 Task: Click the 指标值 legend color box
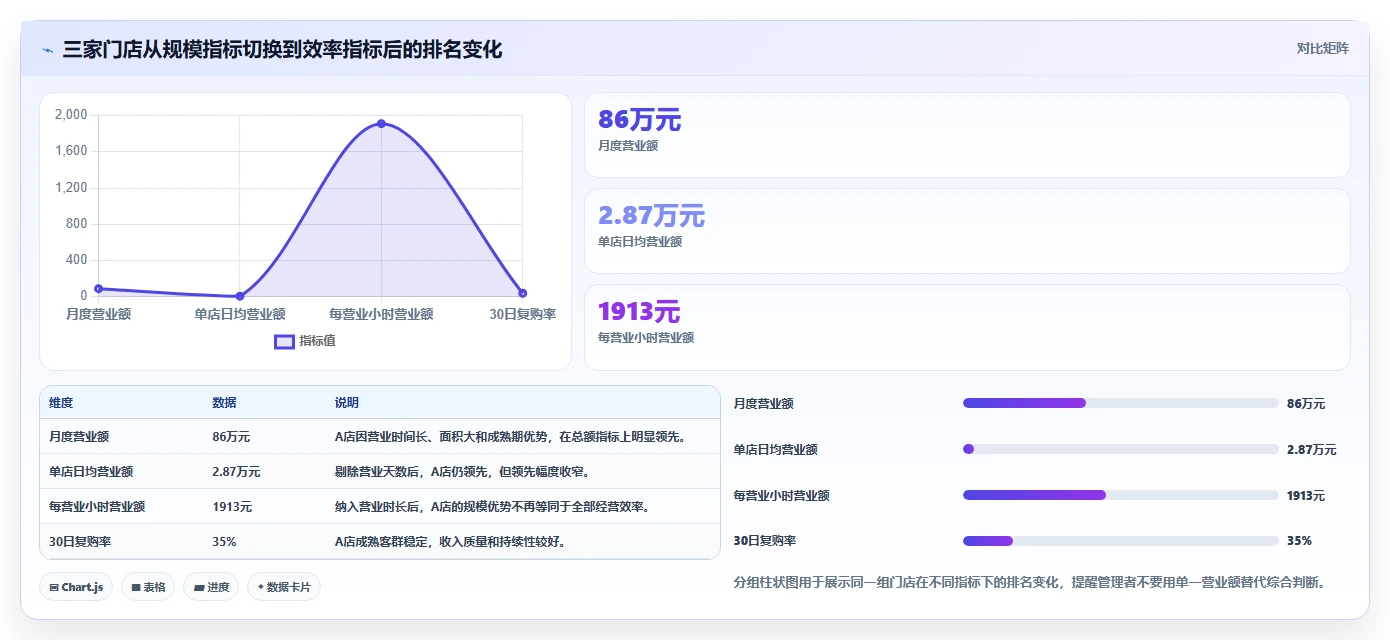(x=284, y=341)
